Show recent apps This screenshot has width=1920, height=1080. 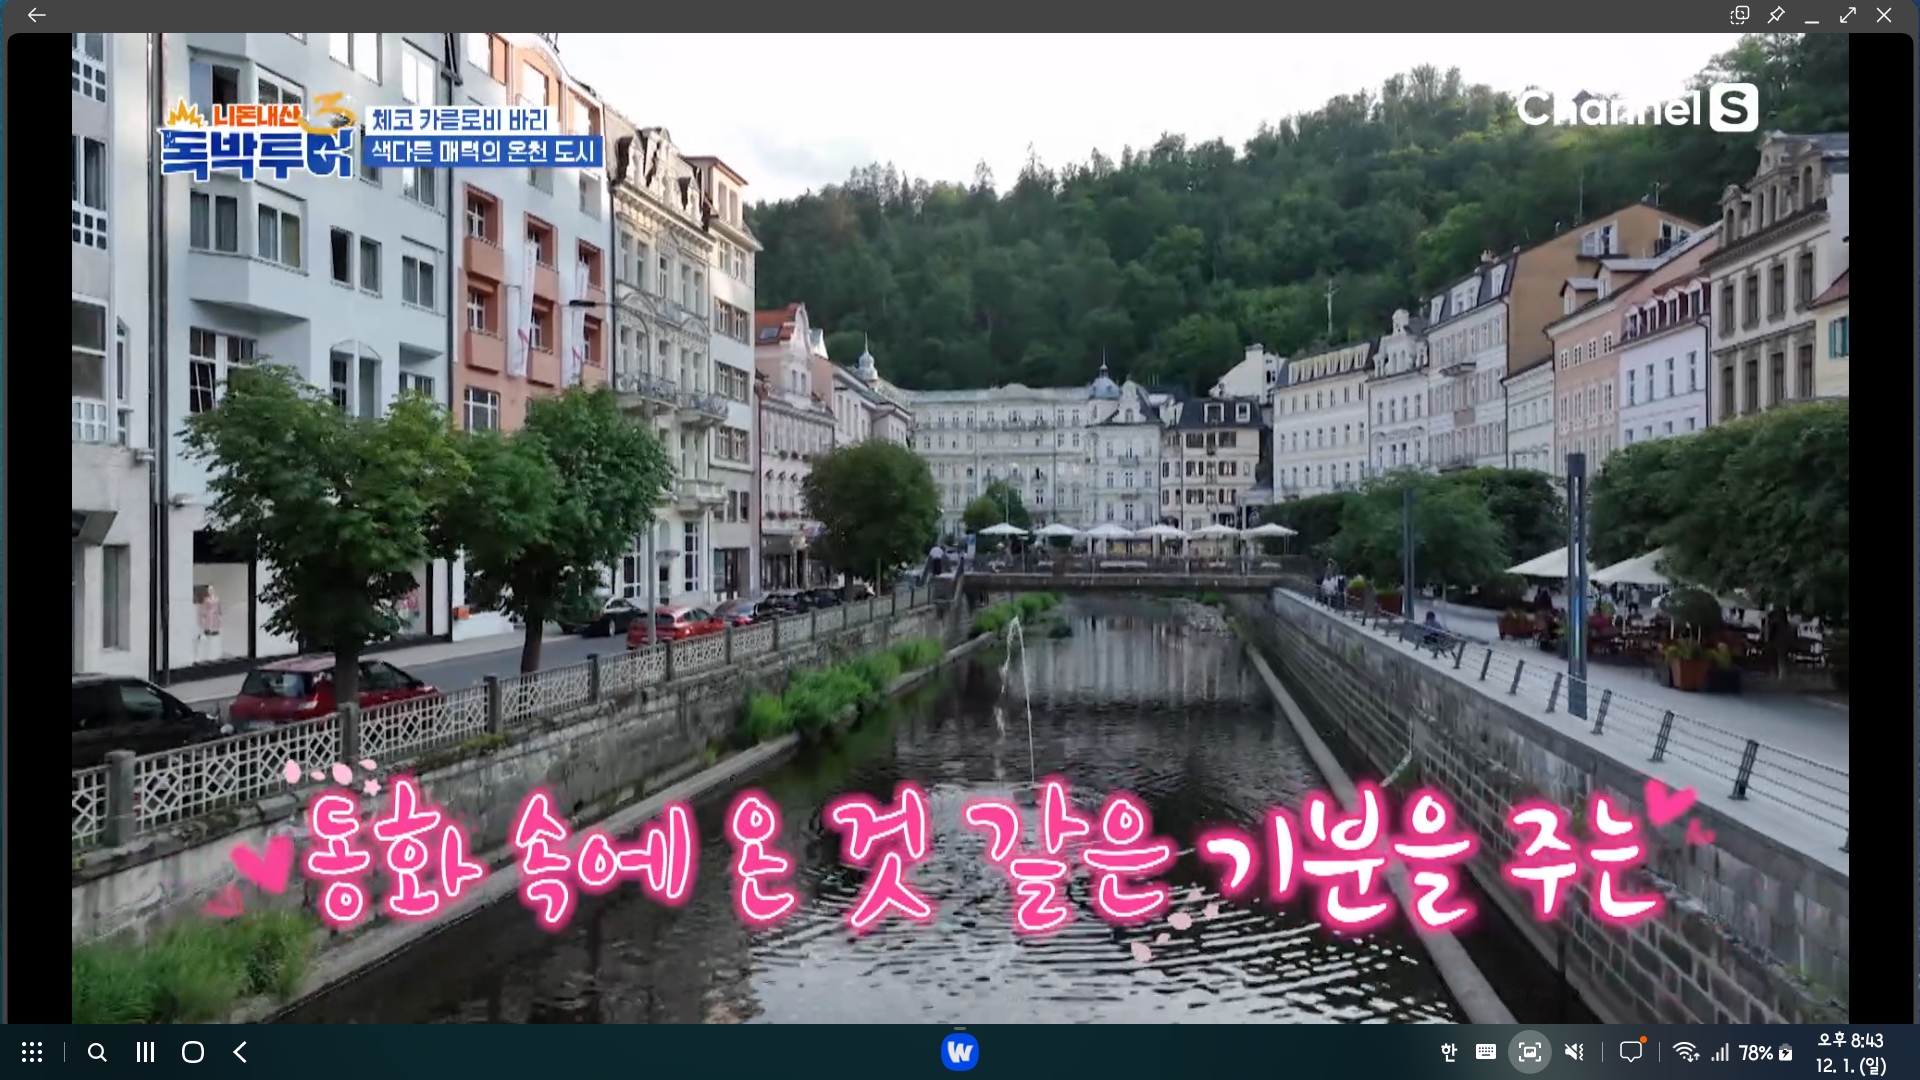click(x=145, y=1052)
